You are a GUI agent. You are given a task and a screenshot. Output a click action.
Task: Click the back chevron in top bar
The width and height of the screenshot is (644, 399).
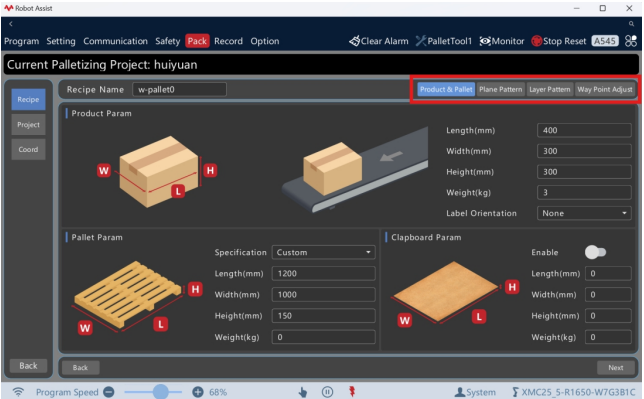[11, 24]
